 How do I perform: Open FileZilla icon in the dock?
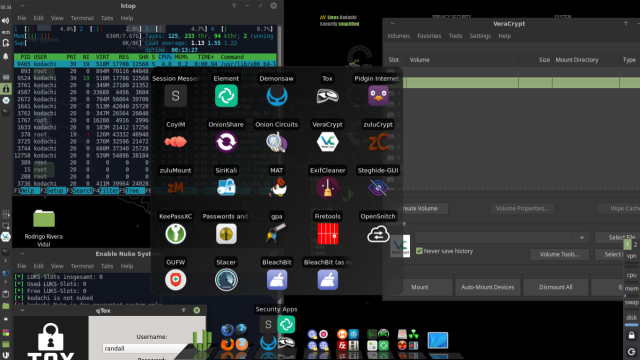pos(342,345)
